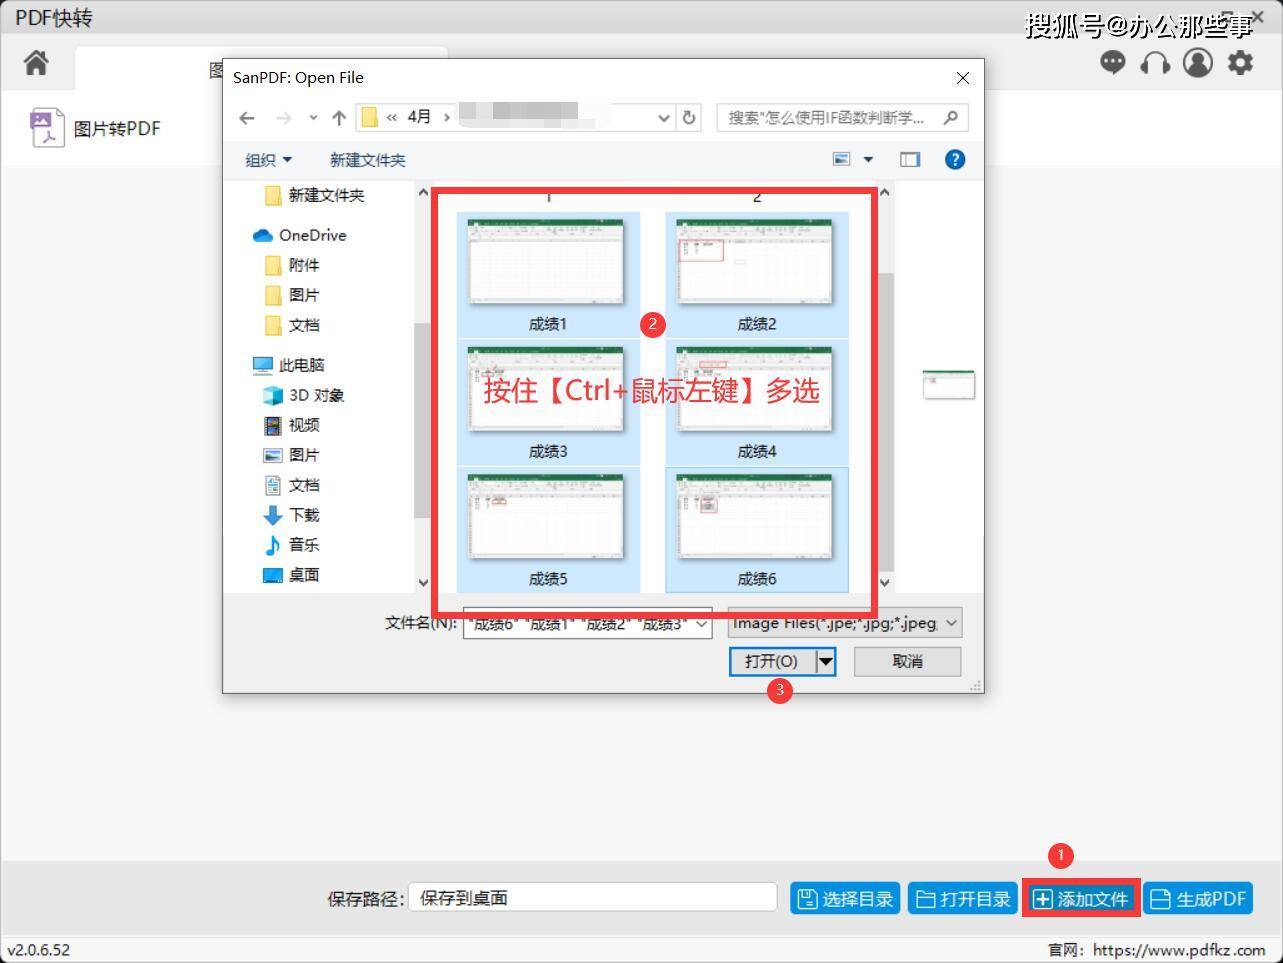Go up one folder level arrow
This screenshot has height=963, width=1283.
339,118
